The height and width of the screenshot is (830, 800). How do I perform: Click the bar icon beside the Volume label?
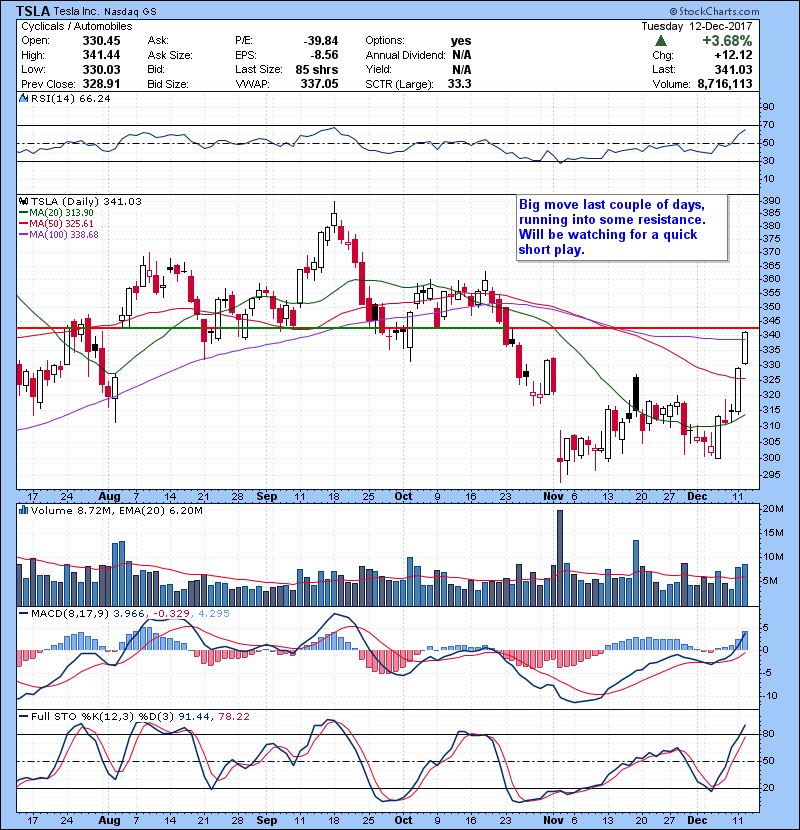pyautogui.click(x=23, y=510)
